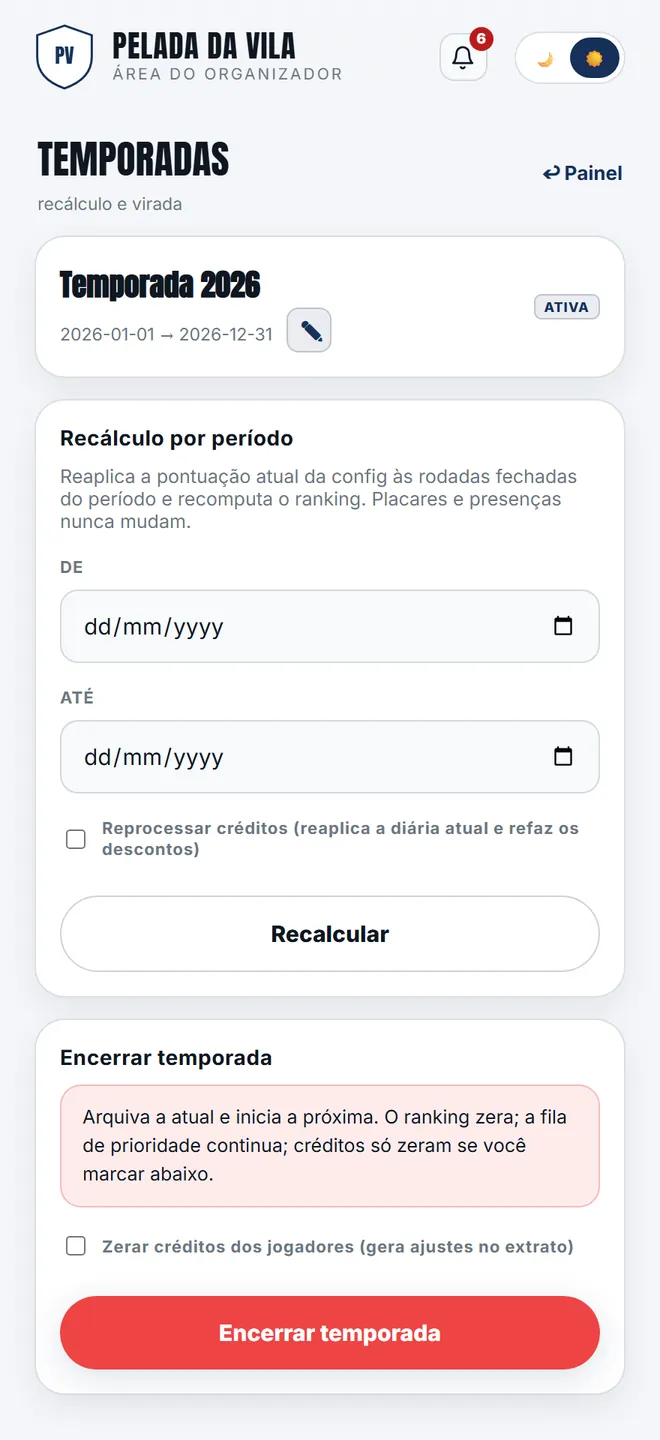This screenshot has height=1440, width=660.
Task: Click the Temporada 2026 card heading
Action: pyautogui.click(x=160, y=285)
